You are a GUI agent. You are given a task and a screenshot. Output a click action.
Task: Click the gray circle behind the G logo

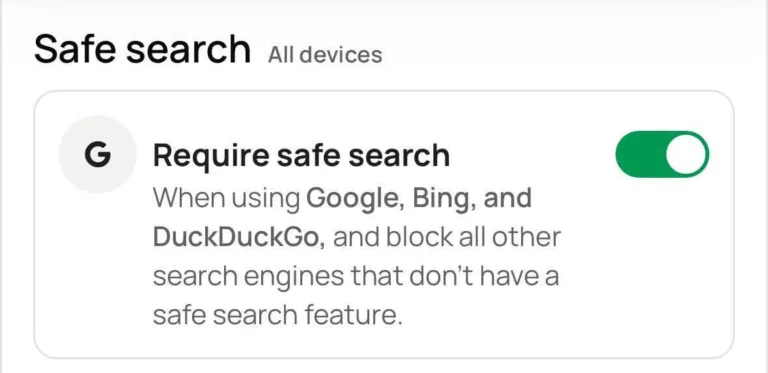coord(97,155)
